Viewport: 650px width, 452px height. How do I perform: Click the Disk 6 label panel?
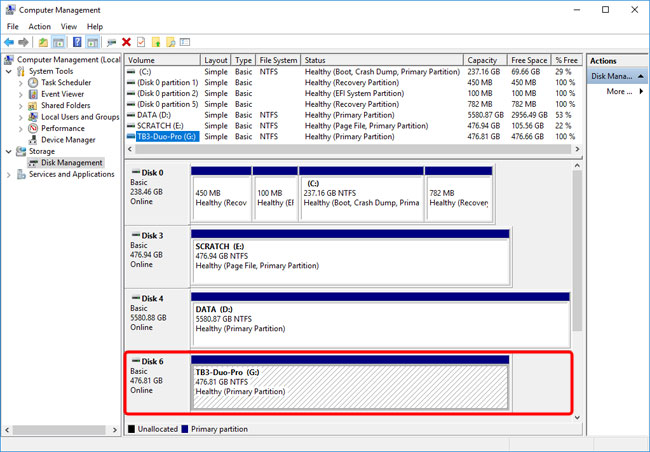(158, 382)
